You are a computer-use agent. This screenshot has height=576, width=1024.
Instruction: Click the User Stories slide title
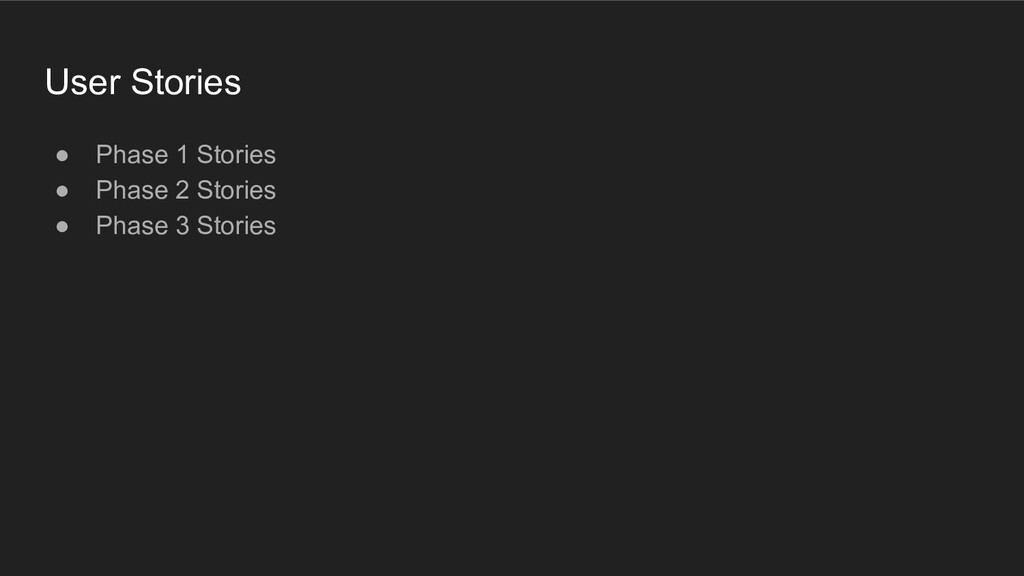pyautogui.click(x=143, y=82)
